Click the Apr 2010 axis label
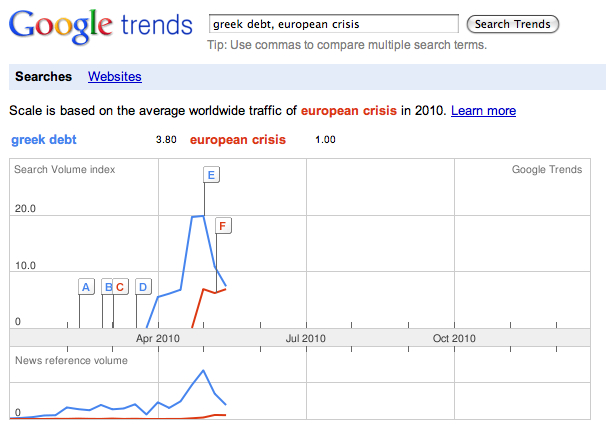The height and width of the screenshot is (431, 606). pos(157,339)
